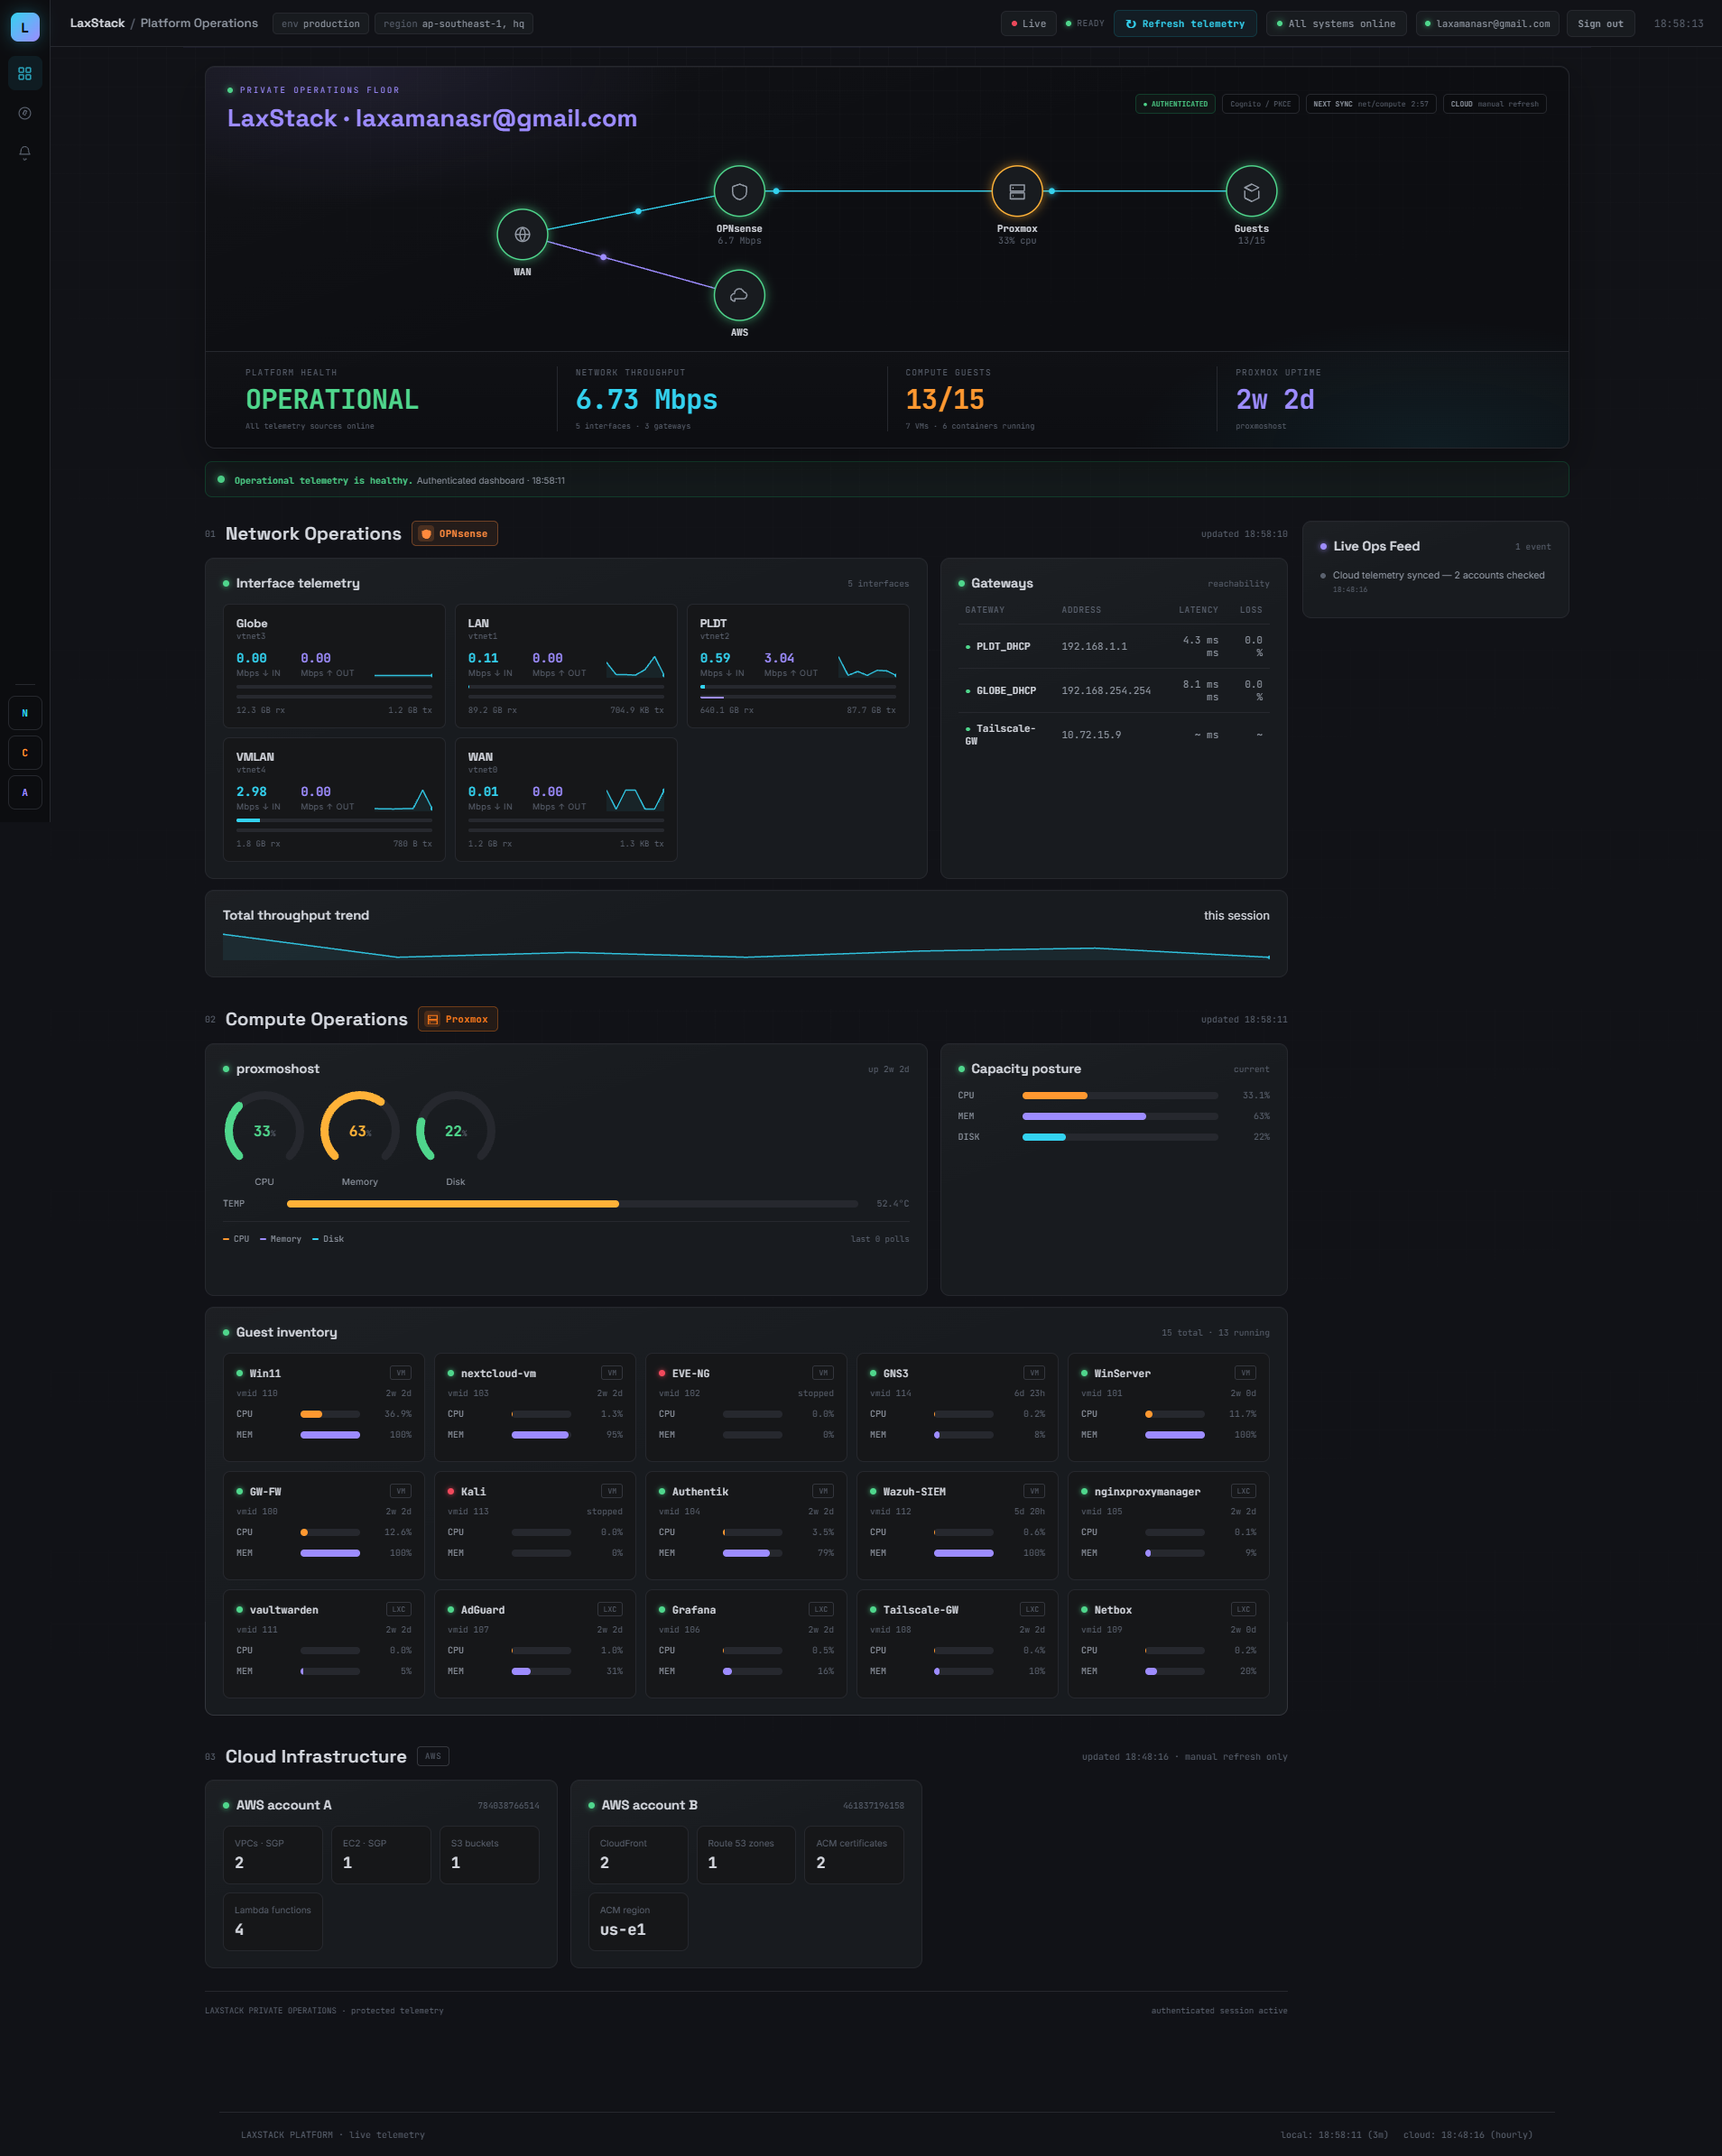Viewport: 1722px width, 2156px height.
Task: Open the Kali guest card
Action: 535,1526
